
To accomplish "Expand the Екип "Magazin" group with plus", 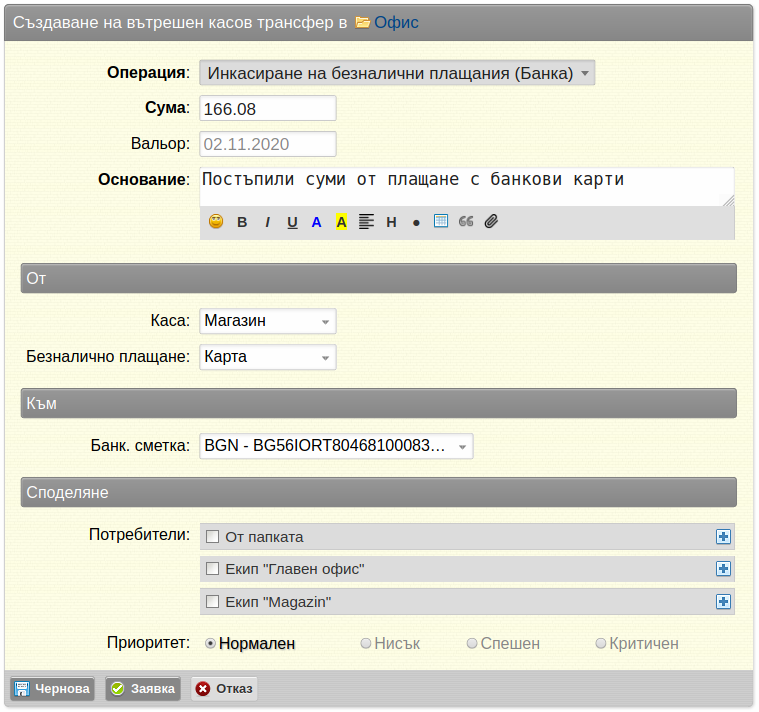I will point(723,602).
